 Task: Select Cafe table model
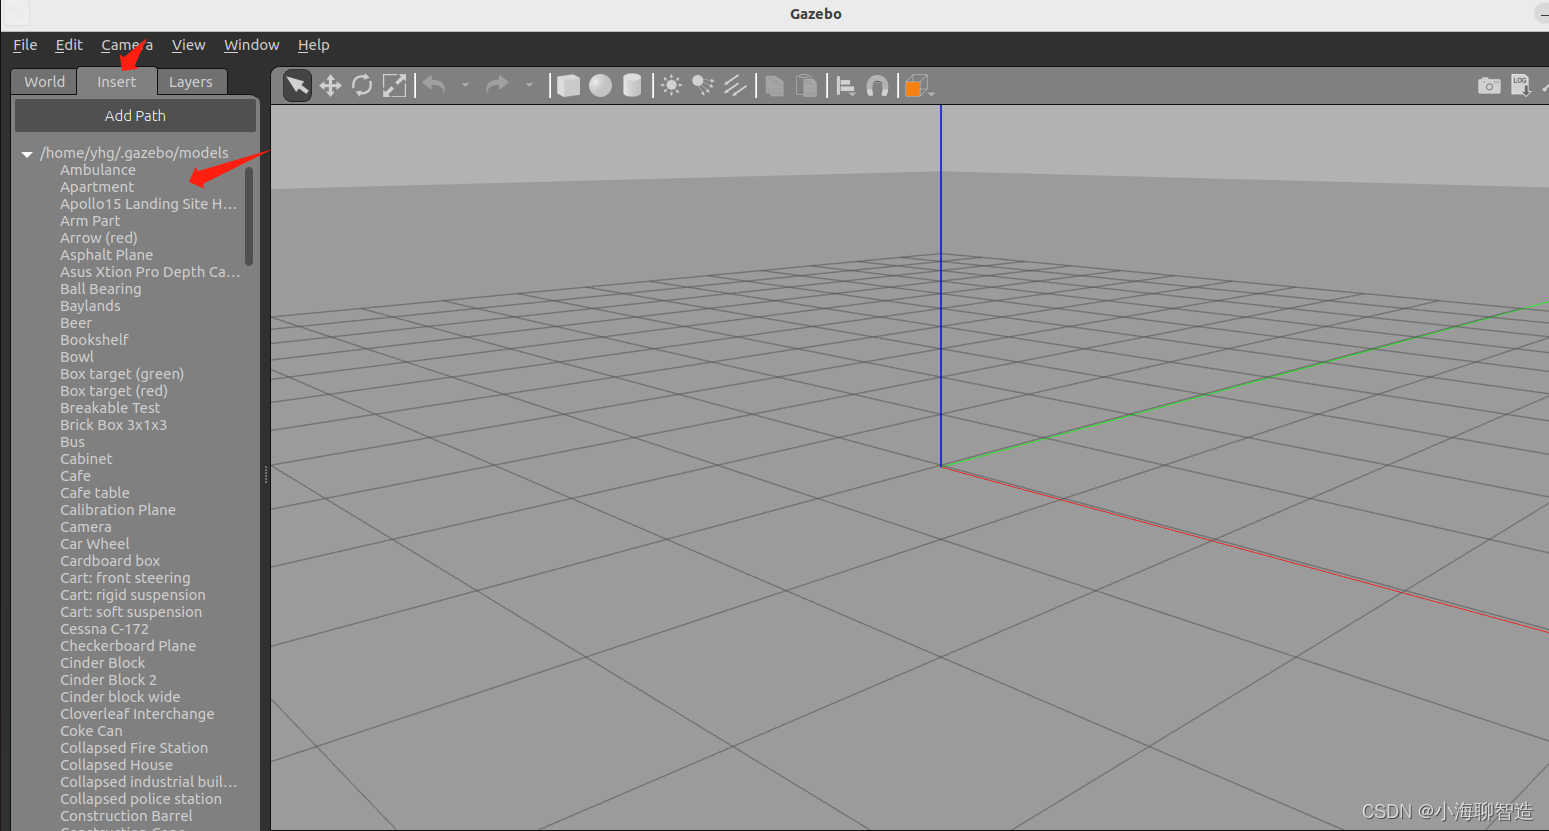click(94, 493)
